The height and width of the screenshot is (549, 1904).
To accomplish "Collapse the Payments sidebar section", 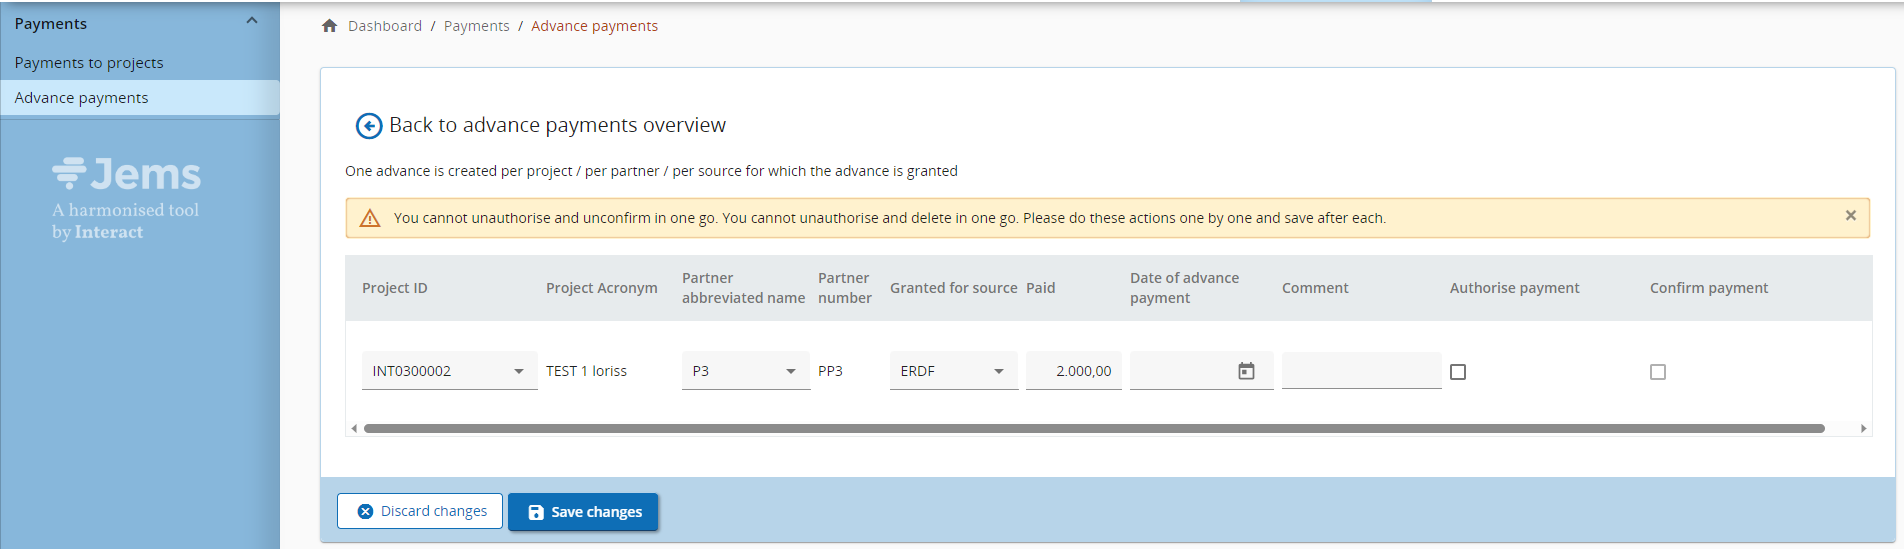I will tap(252, 22).
